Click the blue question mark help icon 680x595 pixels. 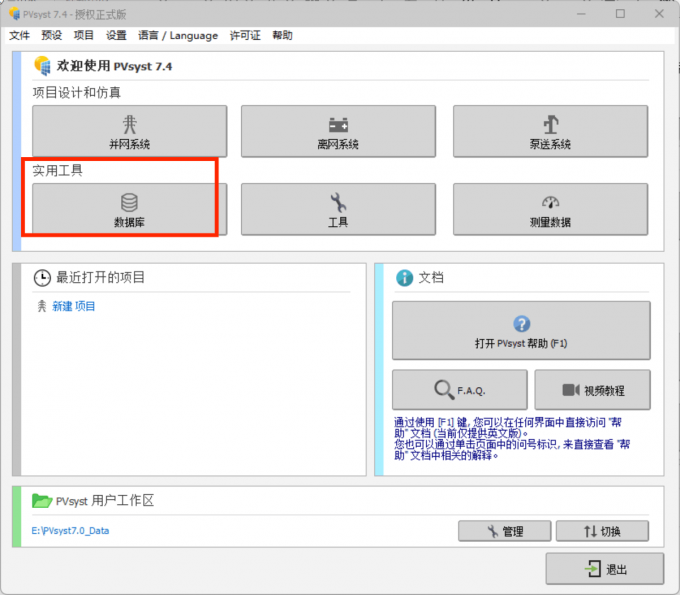pos(522,324)
